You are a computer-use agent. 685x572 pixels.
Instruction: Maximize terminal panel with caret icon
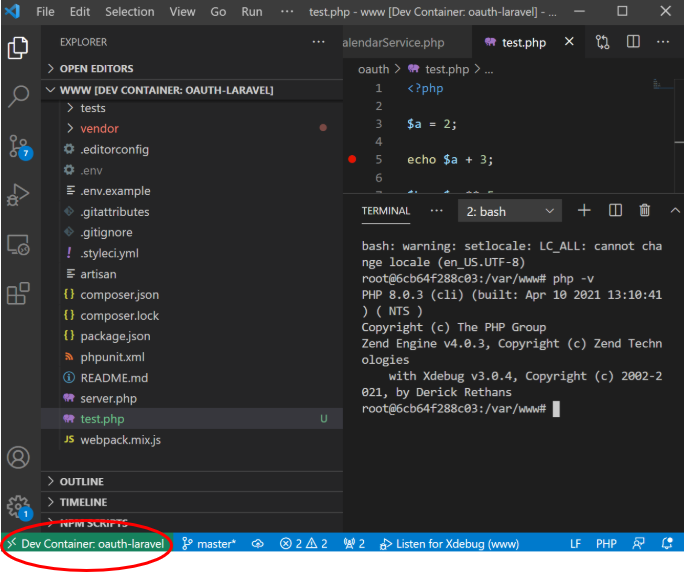[x=675, y=211]
